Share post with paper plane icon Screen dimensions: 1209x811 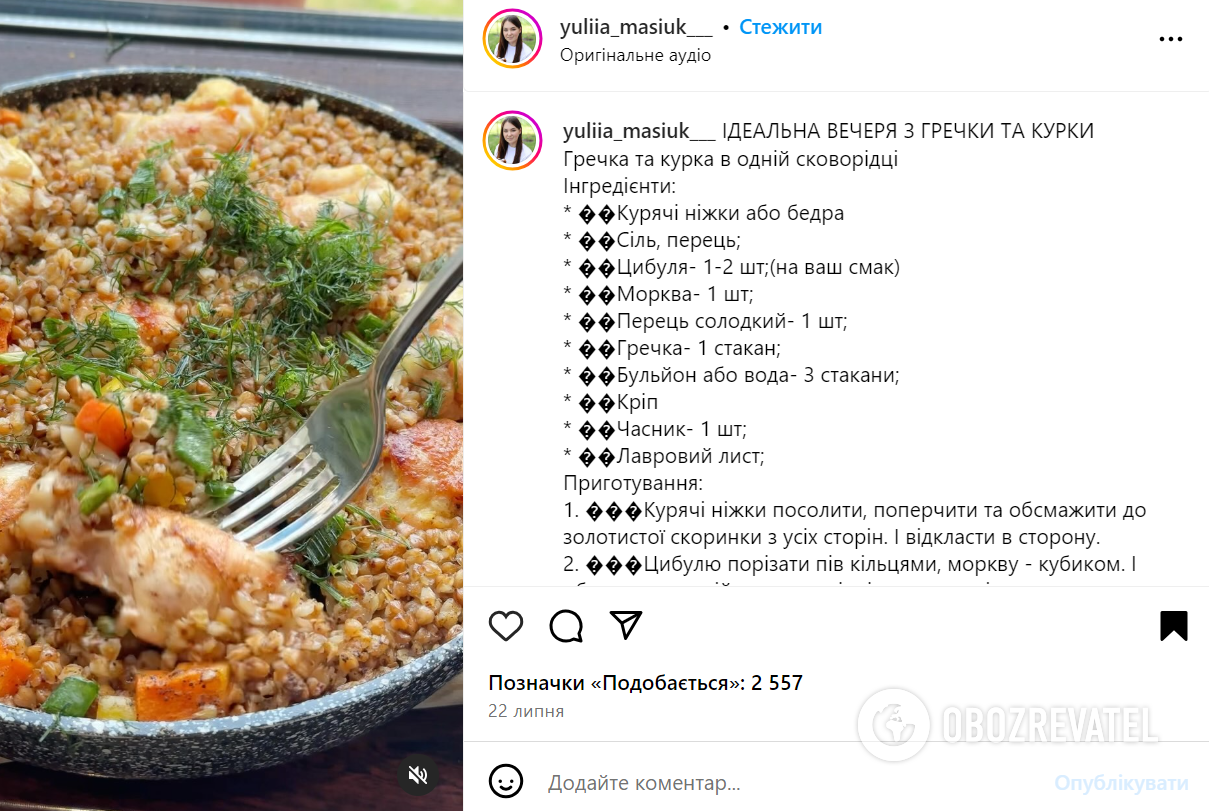[626, 625]
